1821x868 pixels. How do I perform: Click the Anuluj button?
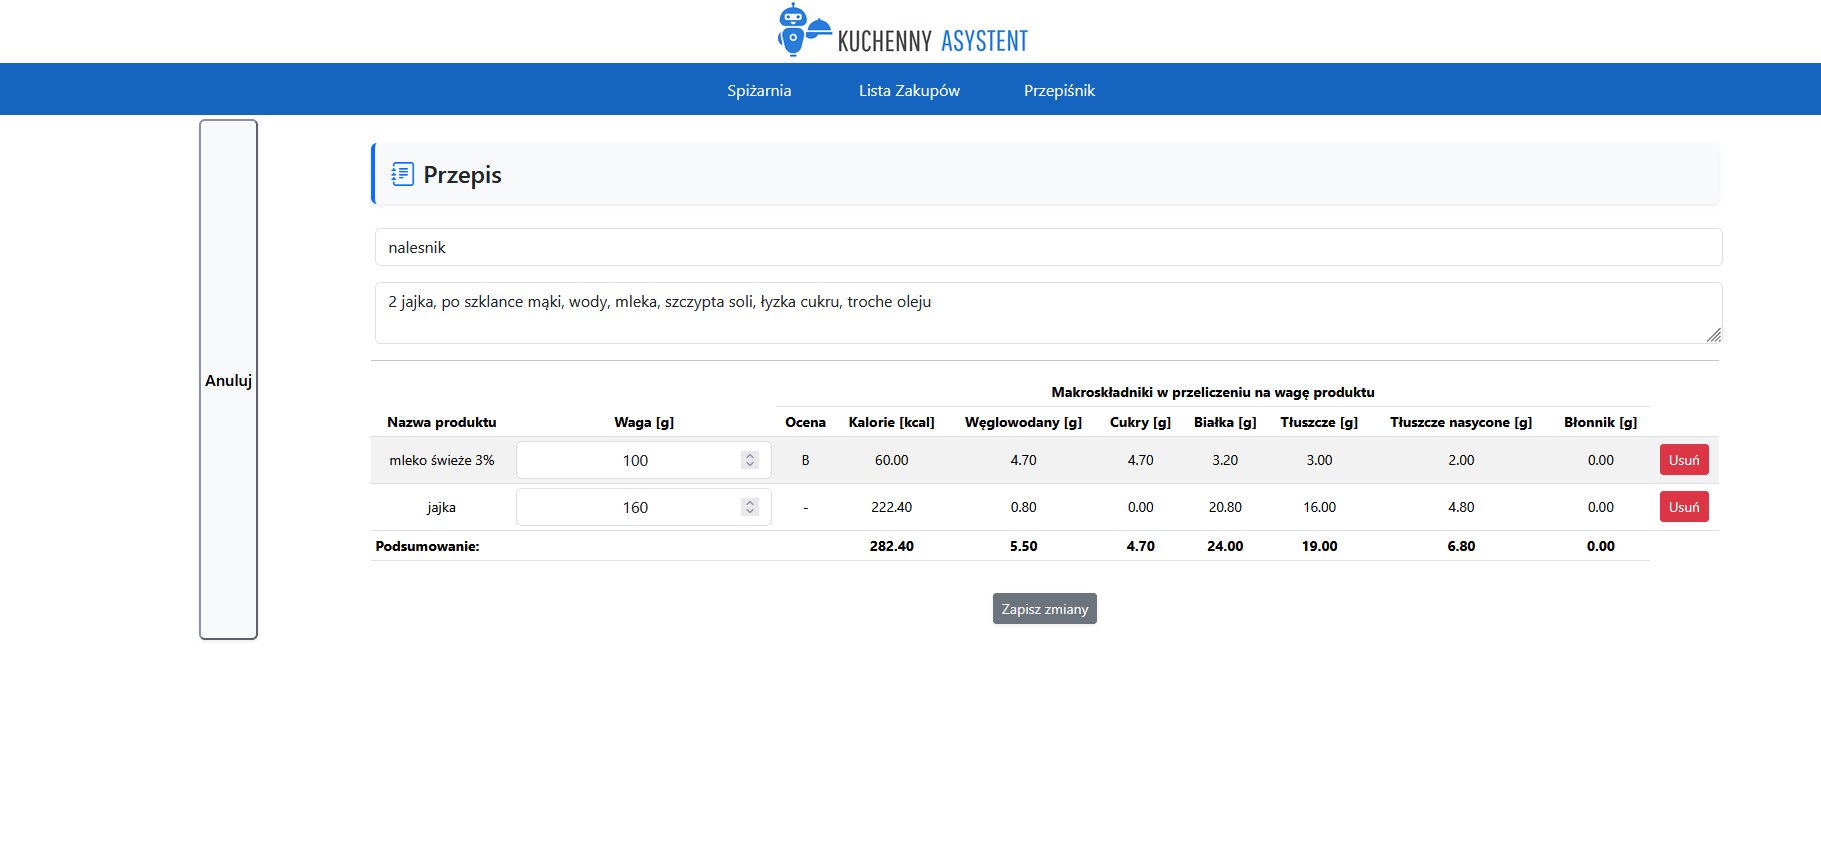(x=228, y=379)
